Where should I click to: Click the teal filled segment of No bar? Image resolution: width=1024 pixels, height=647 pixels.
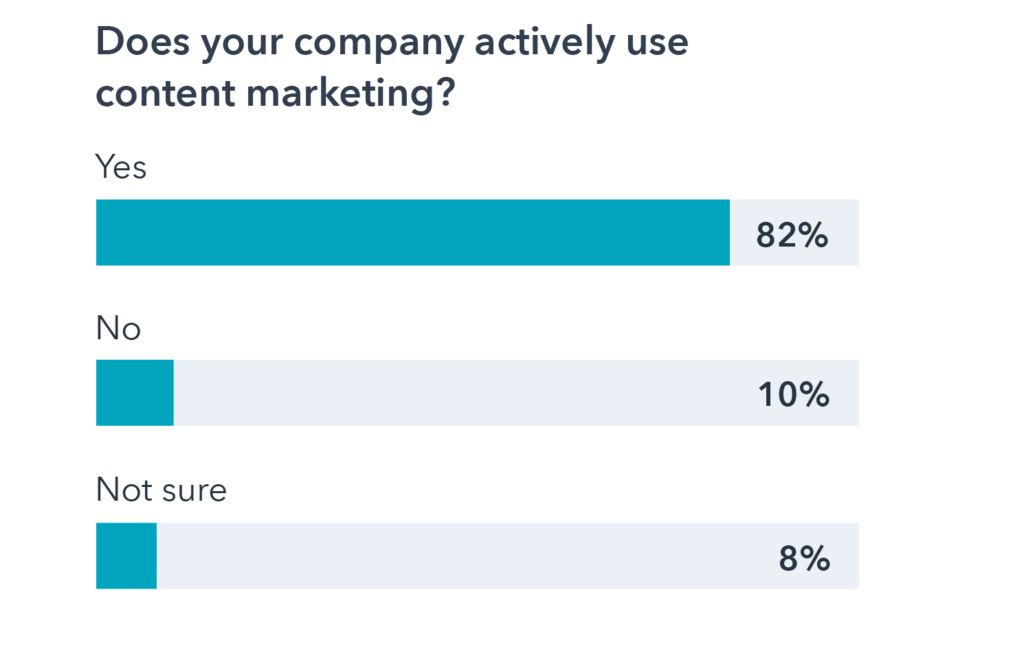[135, 393]
